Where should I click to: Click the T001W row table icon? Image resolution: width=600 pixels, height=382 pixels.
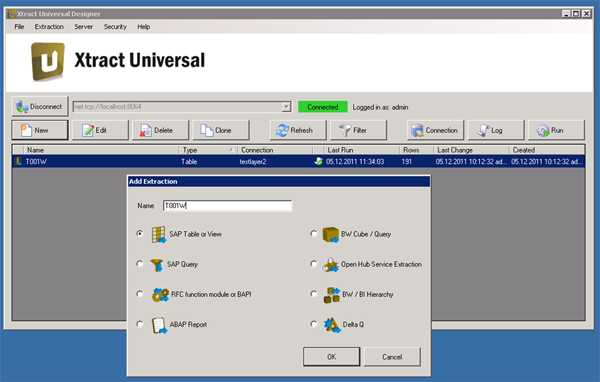pyautogui.click(x=18, y=162)
